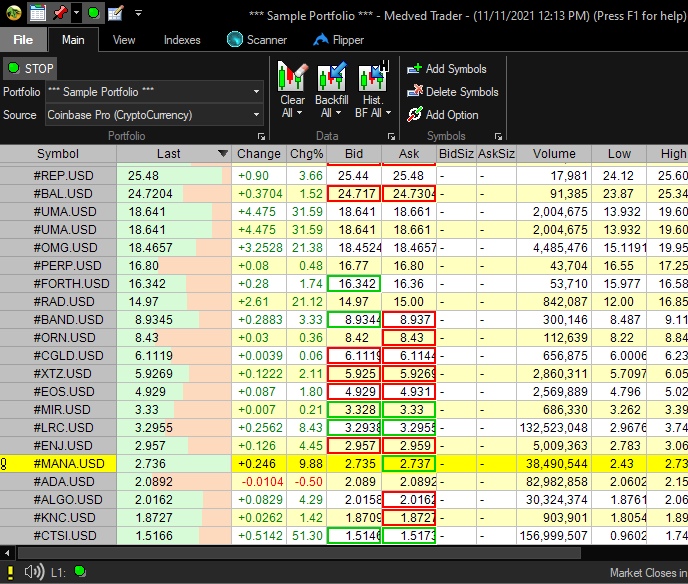
Task: Click the #EOS.USD ask value 4.931
Action: (x=409, y=391)
